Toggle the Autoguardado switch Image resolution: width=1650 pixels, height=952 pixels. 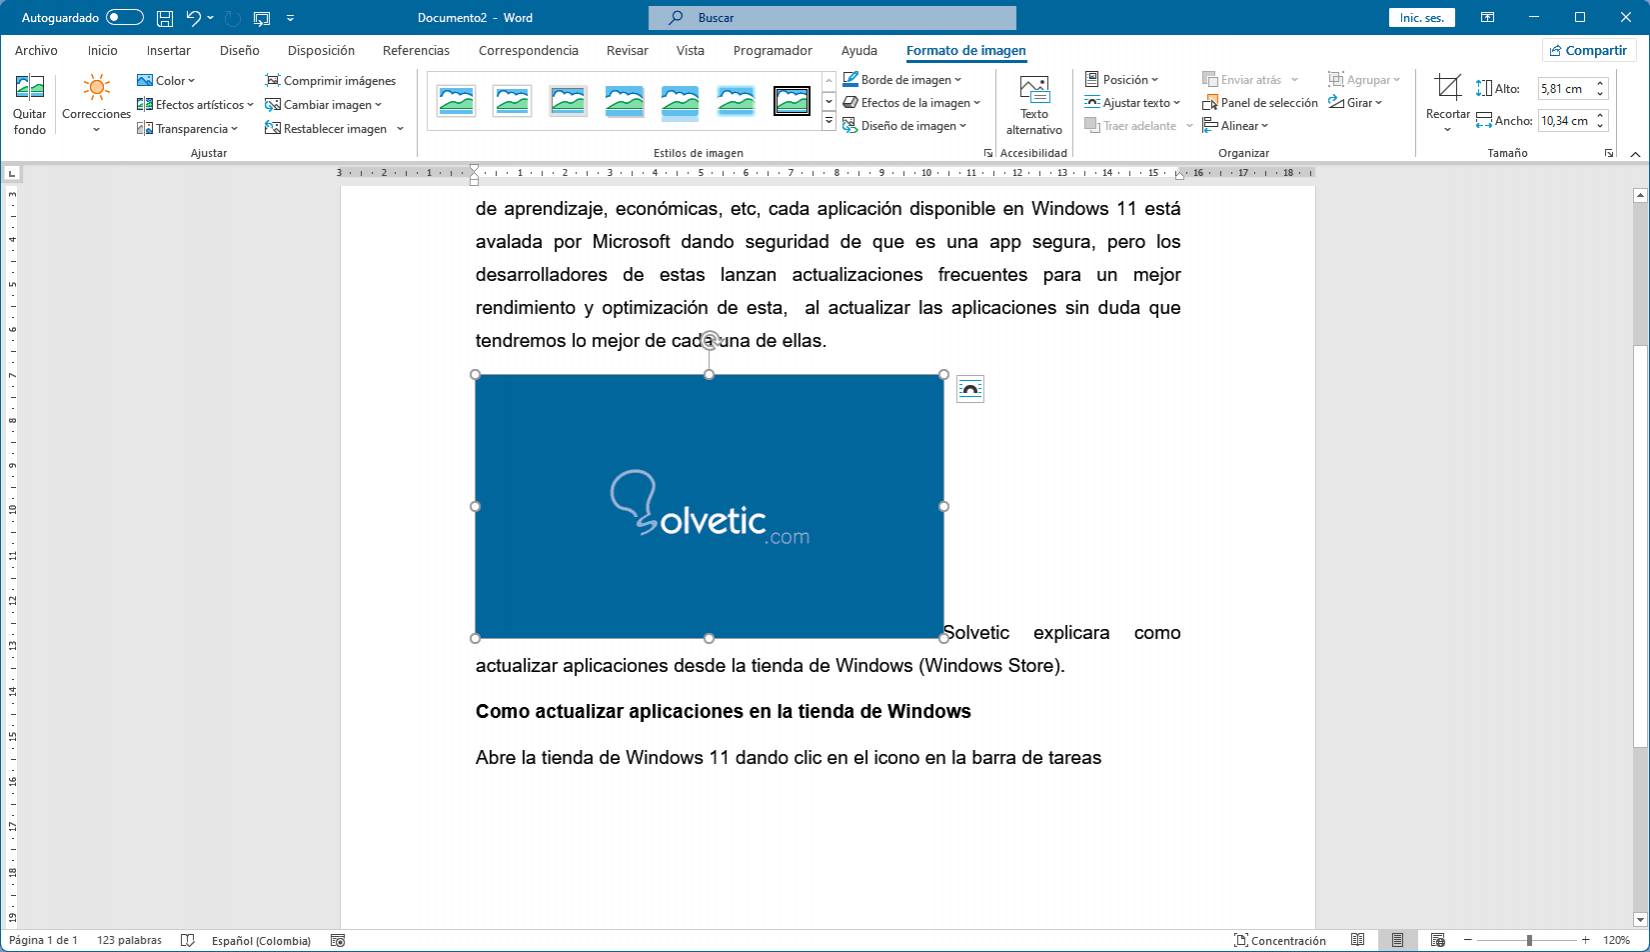(125, 18)
